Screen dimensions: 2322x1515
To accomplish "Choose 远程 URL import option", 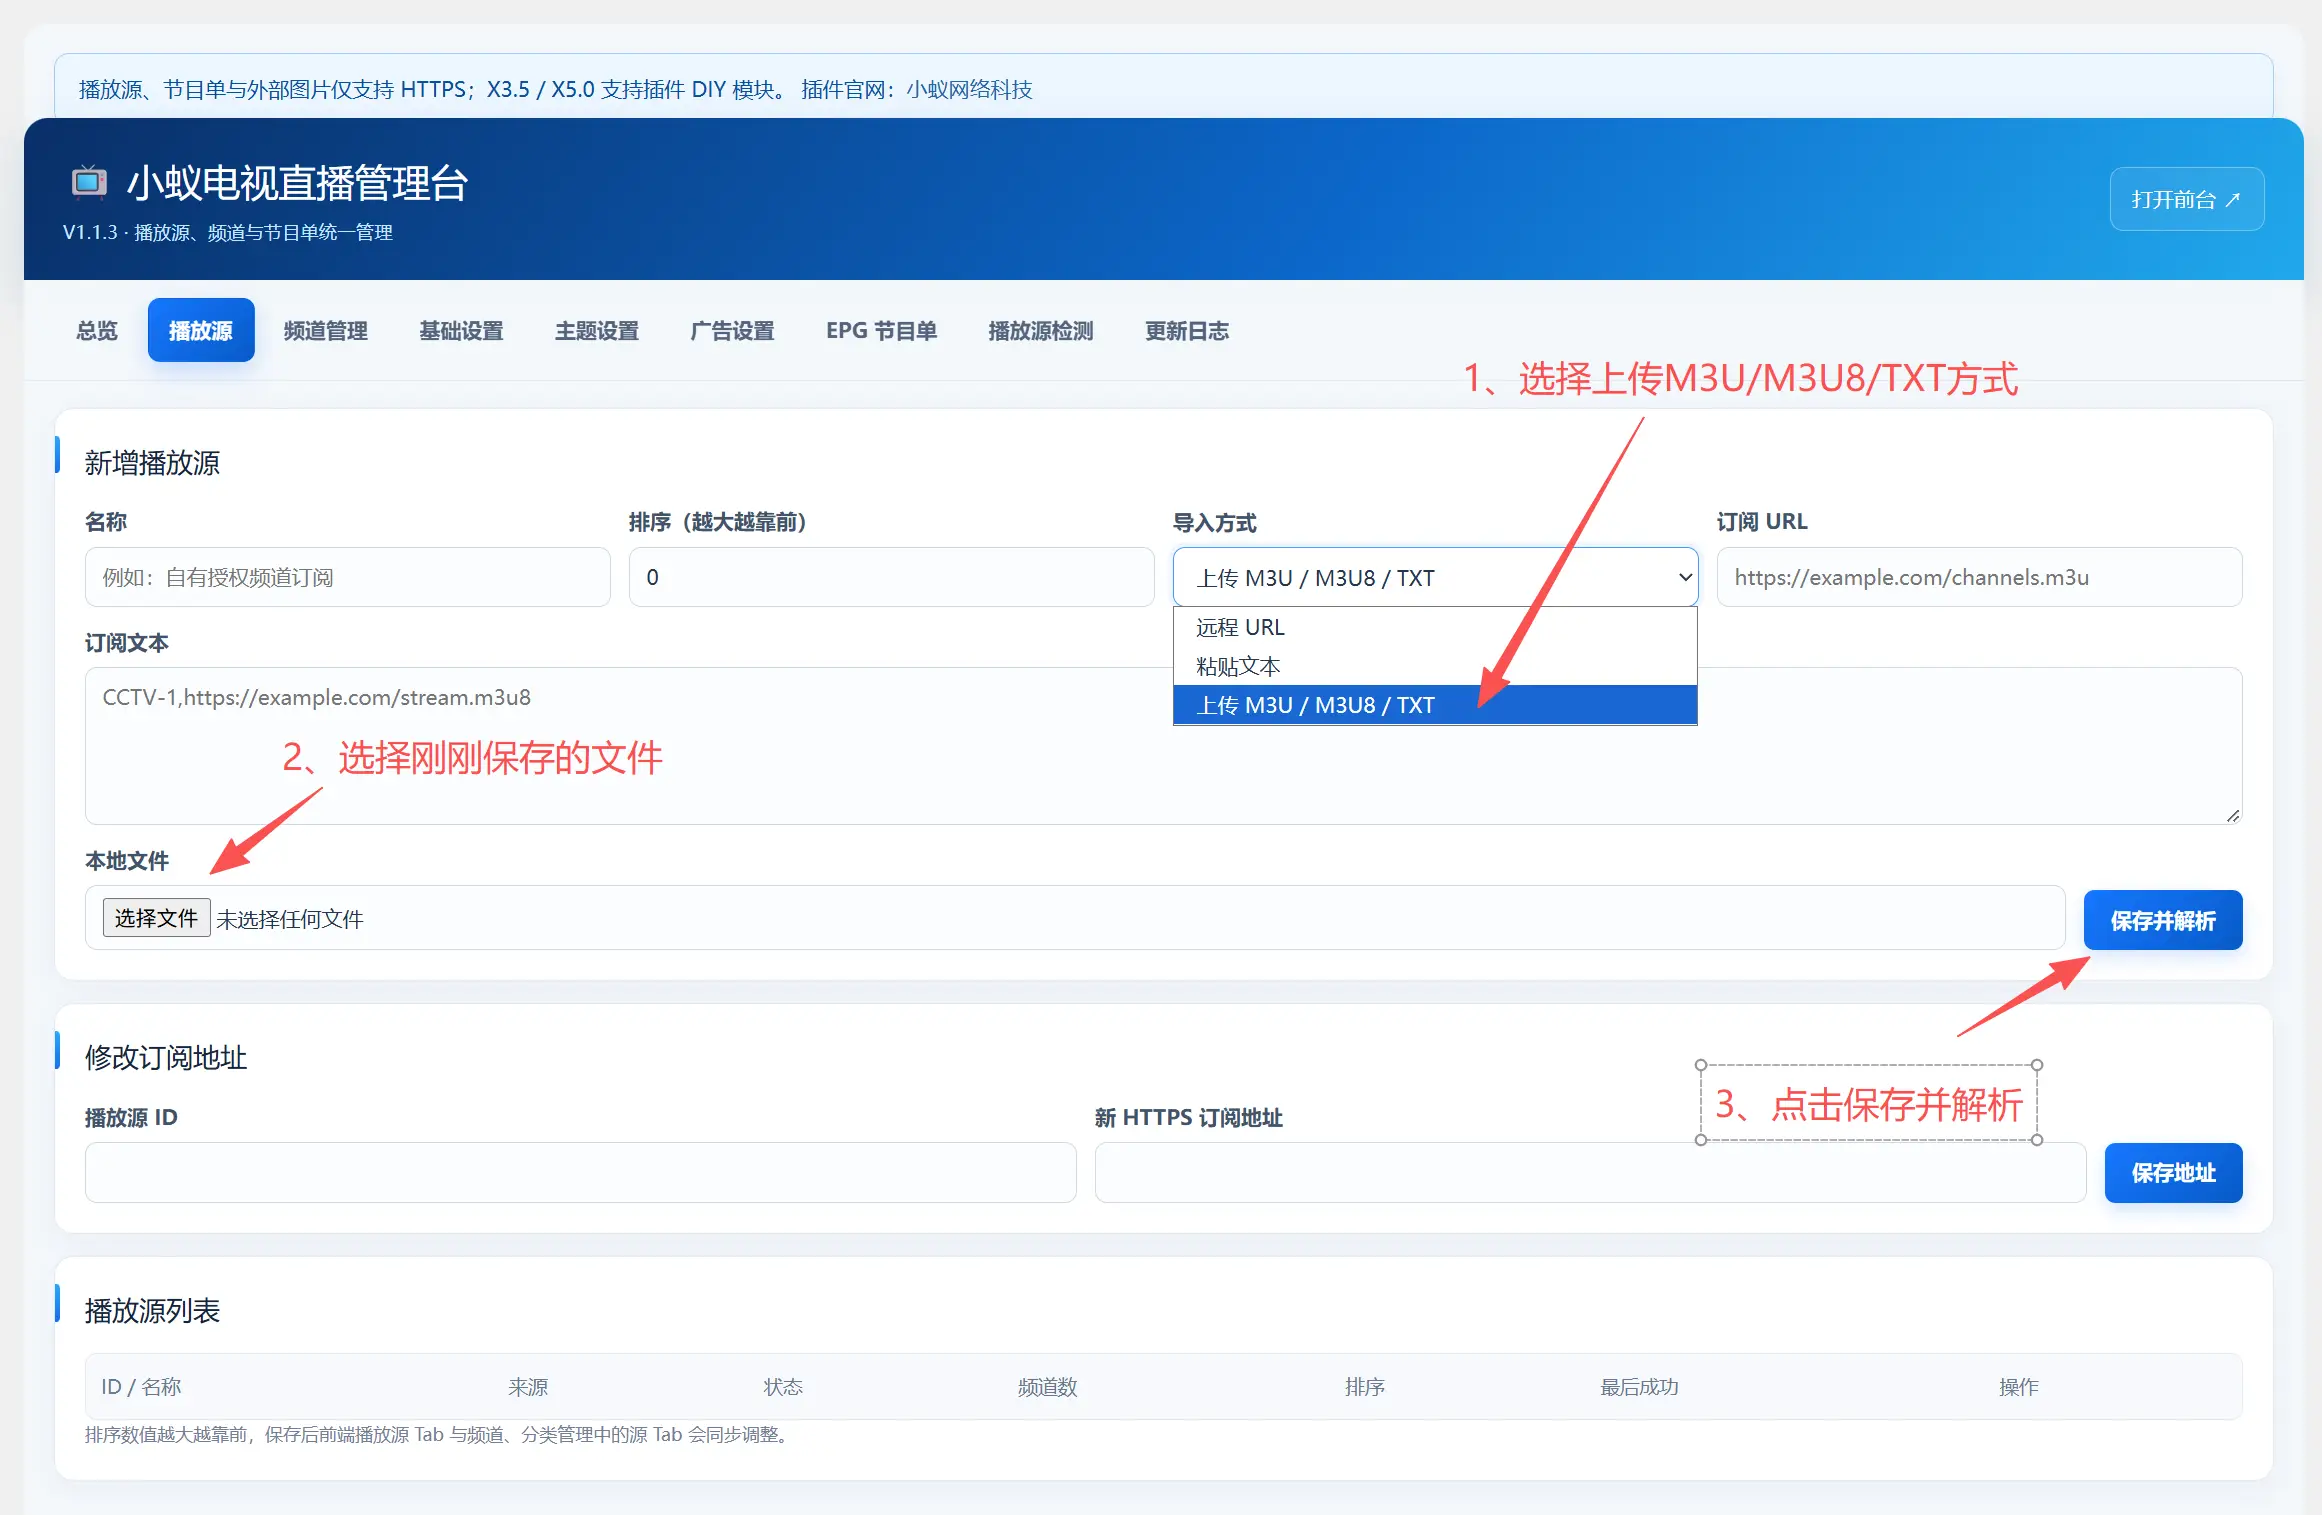I will pos(1435,627).
